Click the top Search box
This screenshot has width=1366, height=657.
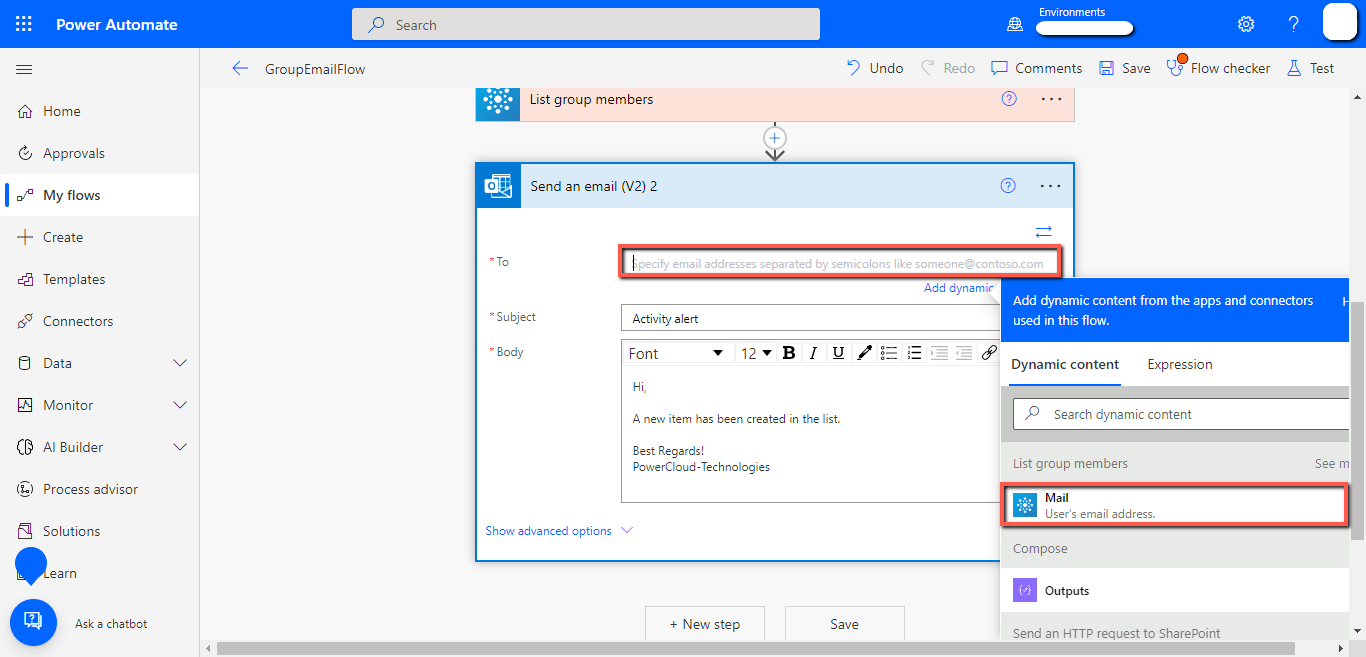(x=586, y=24)
